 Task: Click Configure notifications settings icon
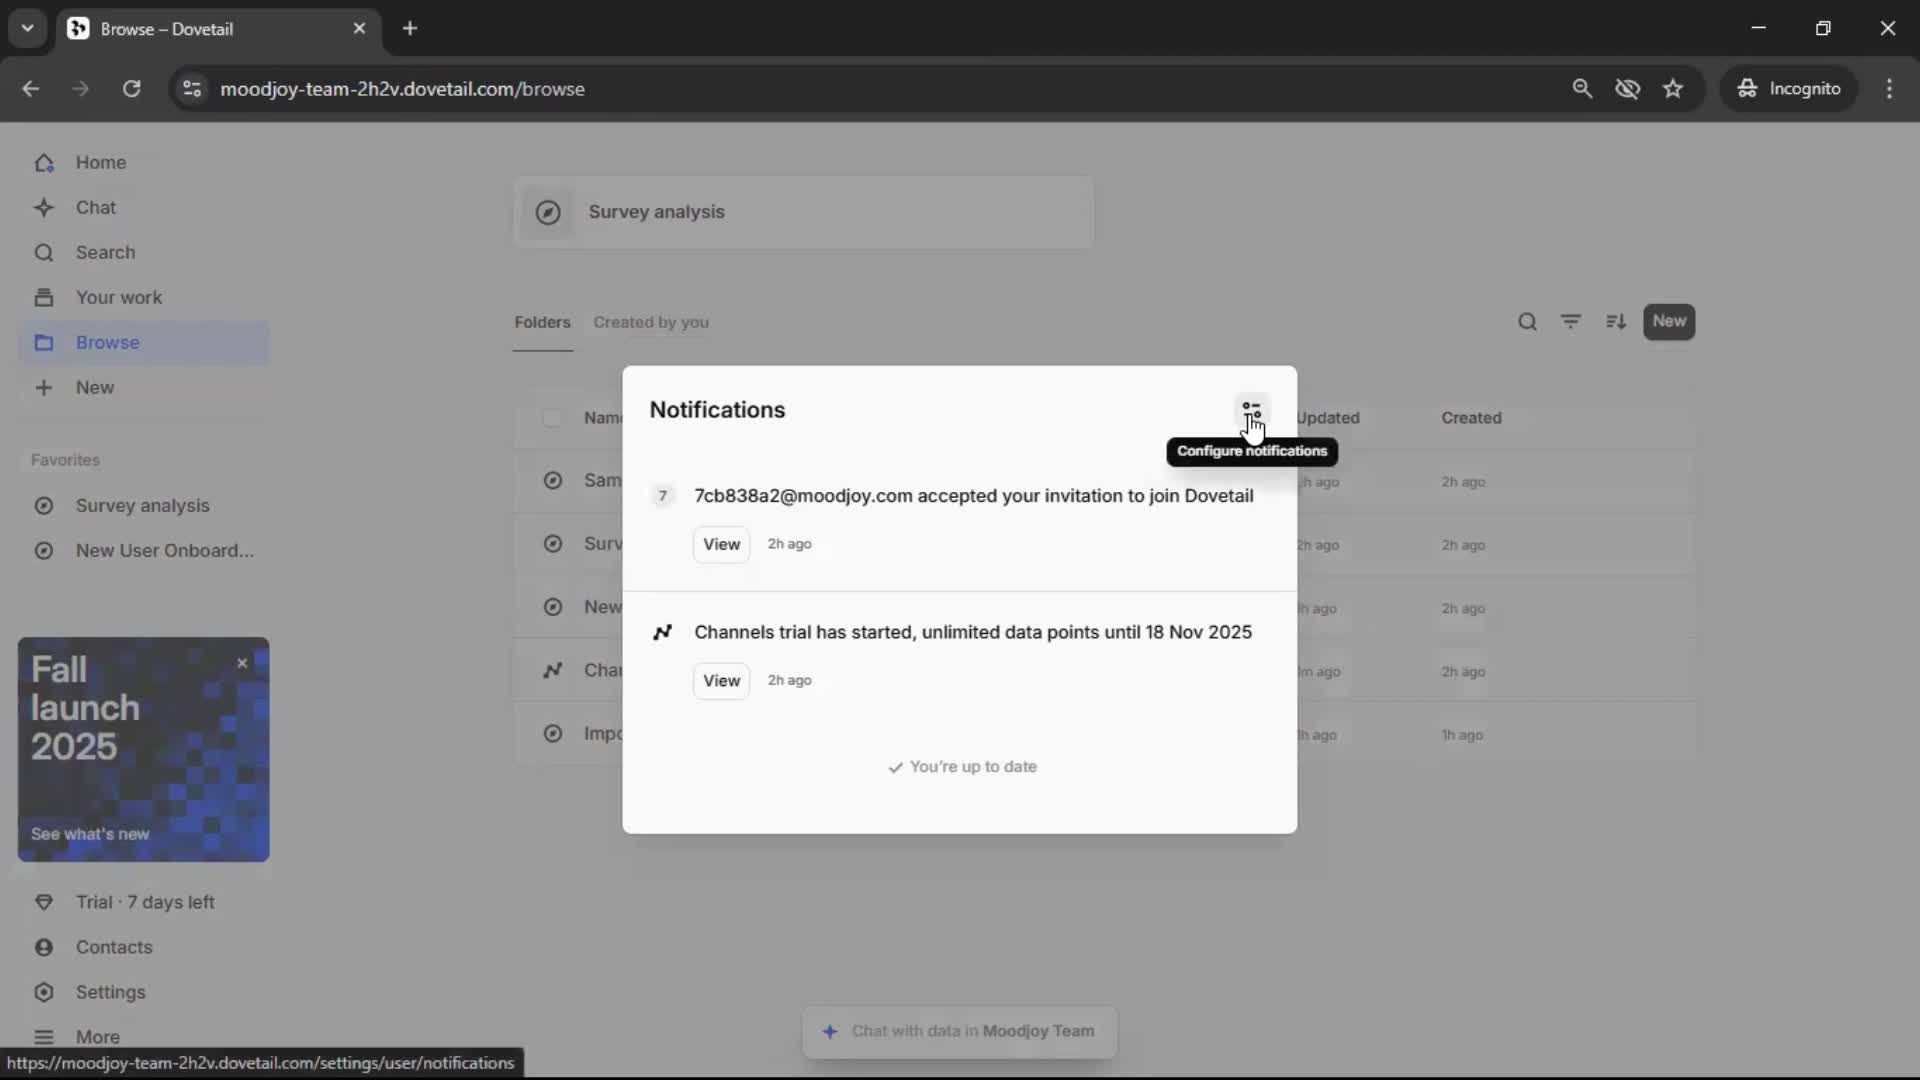pyautogui.click(x=1251, y=411)
